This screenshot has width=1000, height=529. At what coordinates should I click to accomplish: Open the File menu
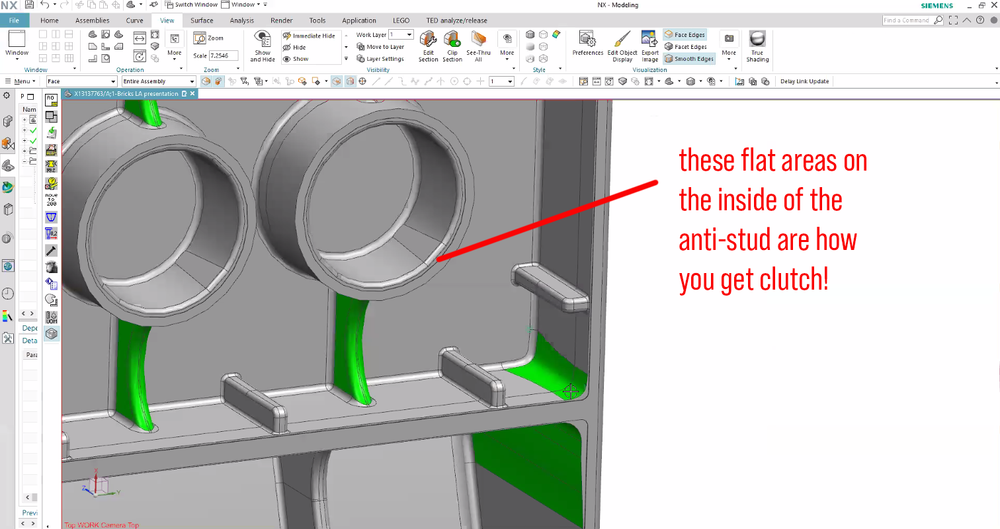click(14, 20)
